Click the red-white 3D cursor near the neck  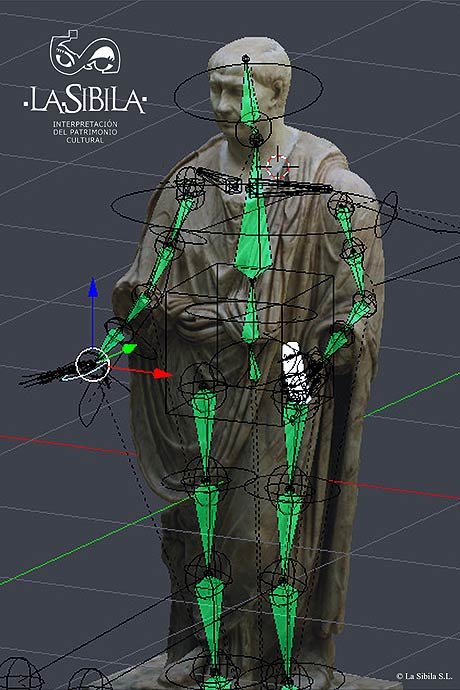tap(278, 166)
